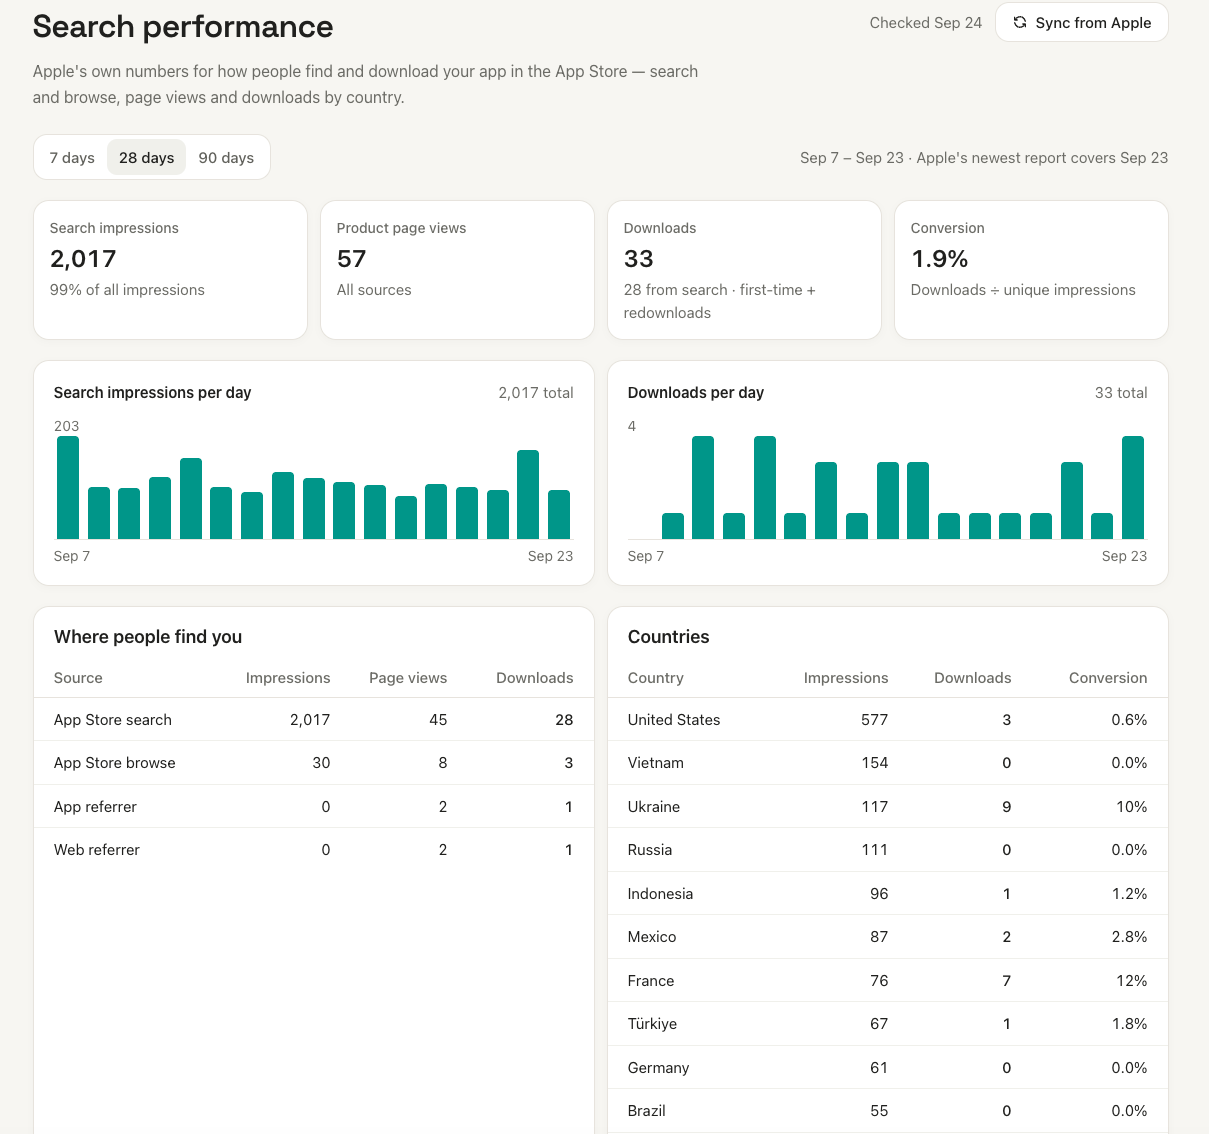
Task: Click the Source column header
Action: 78,677
